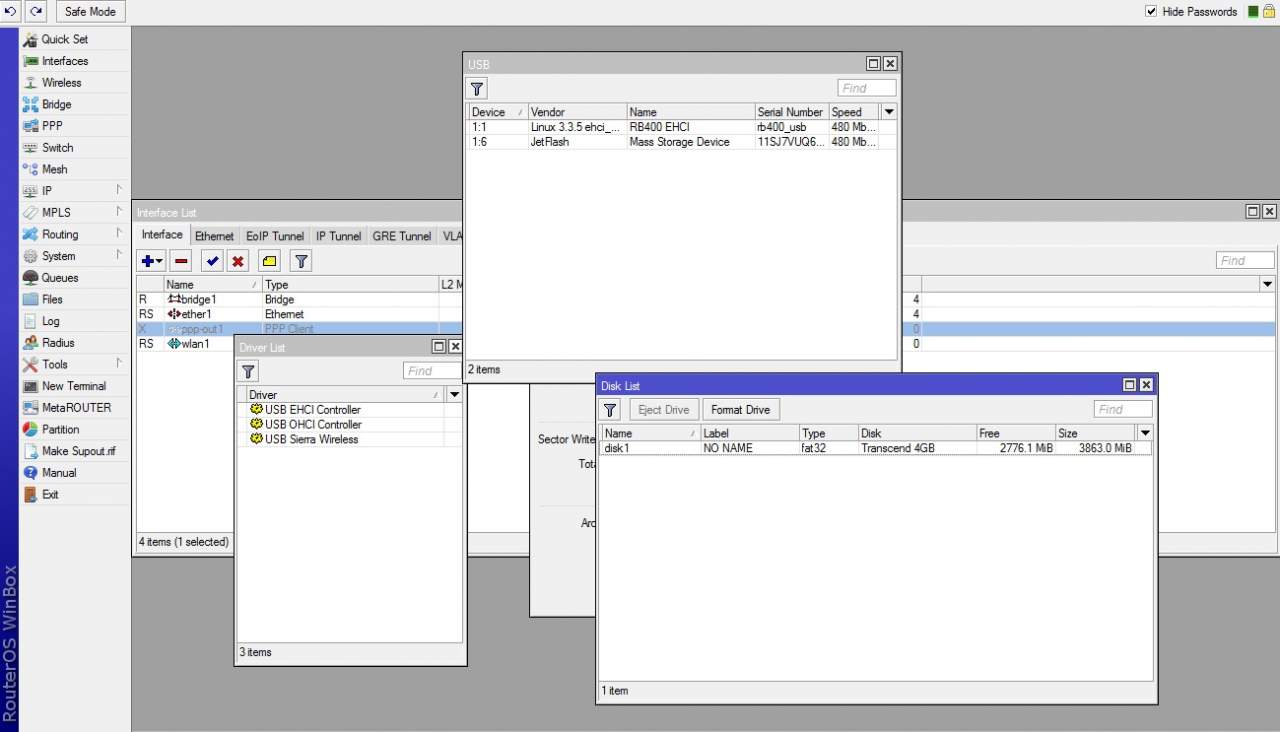
Task: Click the yellow comment icon
Action: coord(269,261)
